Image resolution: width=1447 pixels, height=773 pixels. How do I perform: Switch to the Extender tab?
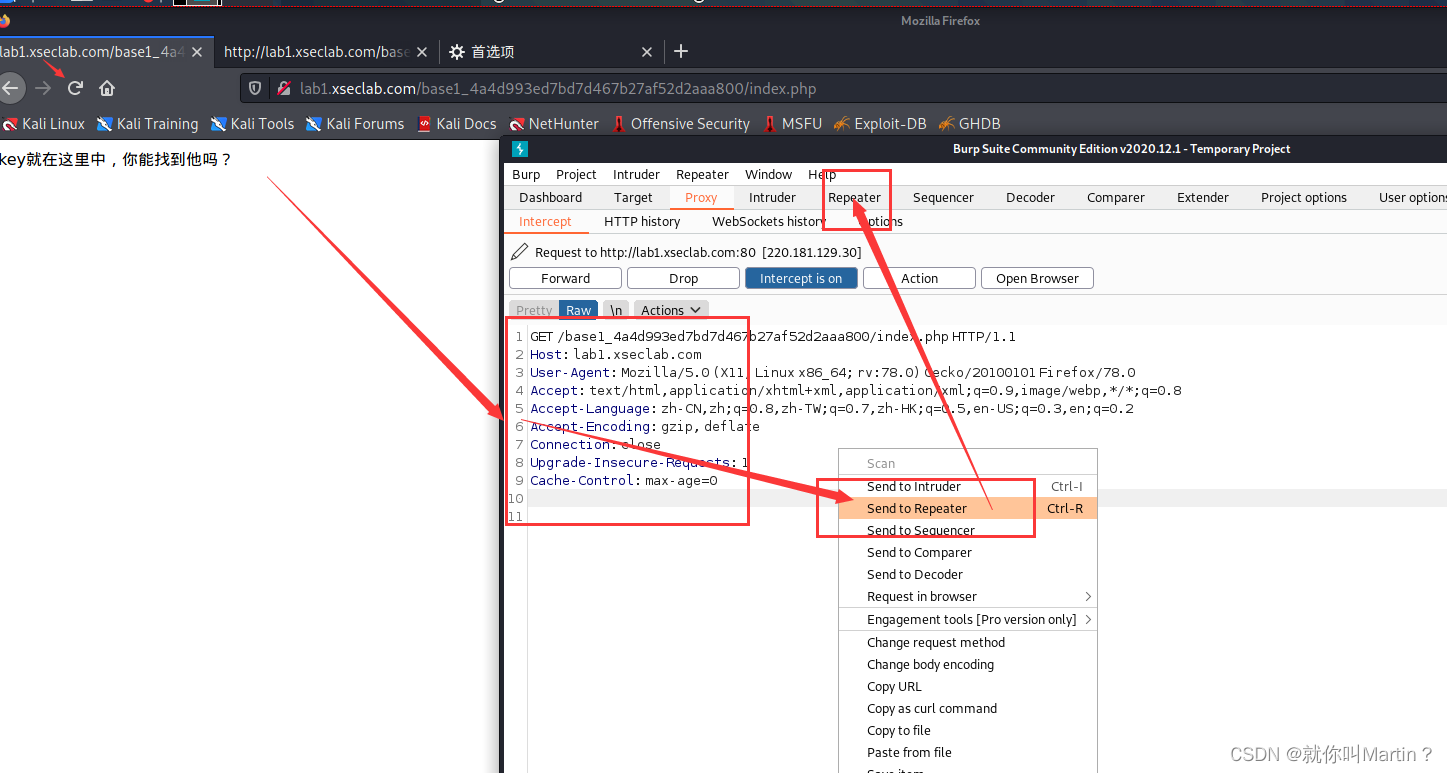(x=1203, y=197)
